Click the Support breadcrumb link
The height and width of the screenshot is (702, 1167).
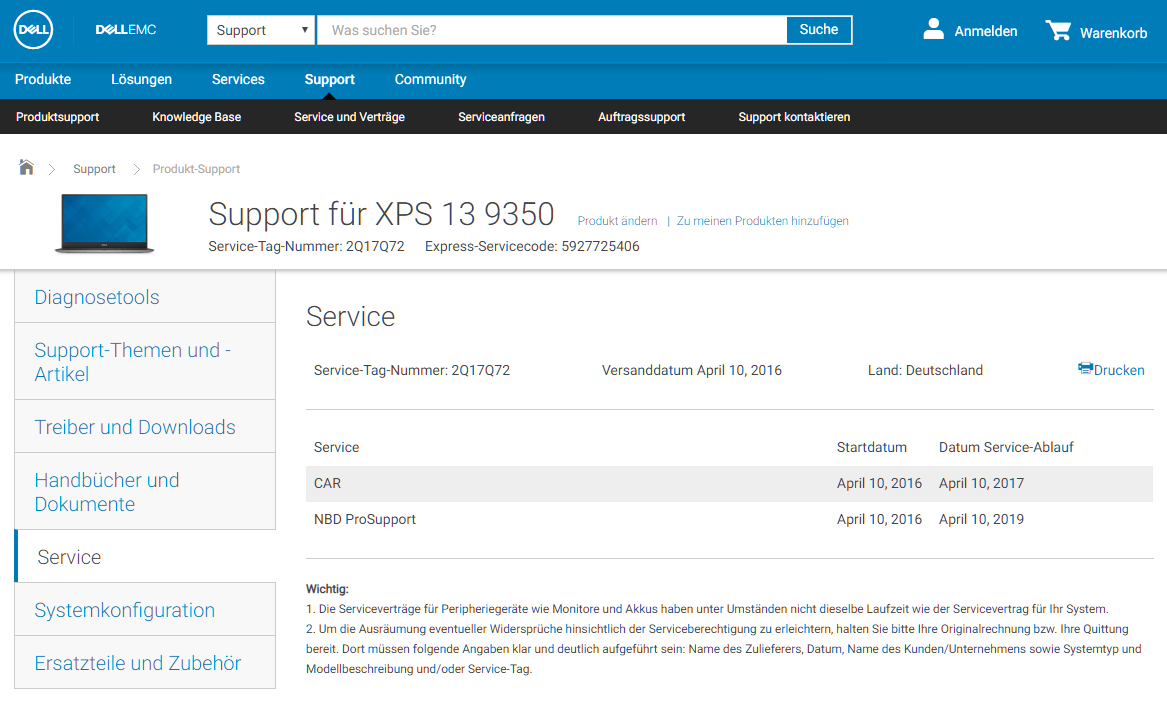click(x=95, y=169)
